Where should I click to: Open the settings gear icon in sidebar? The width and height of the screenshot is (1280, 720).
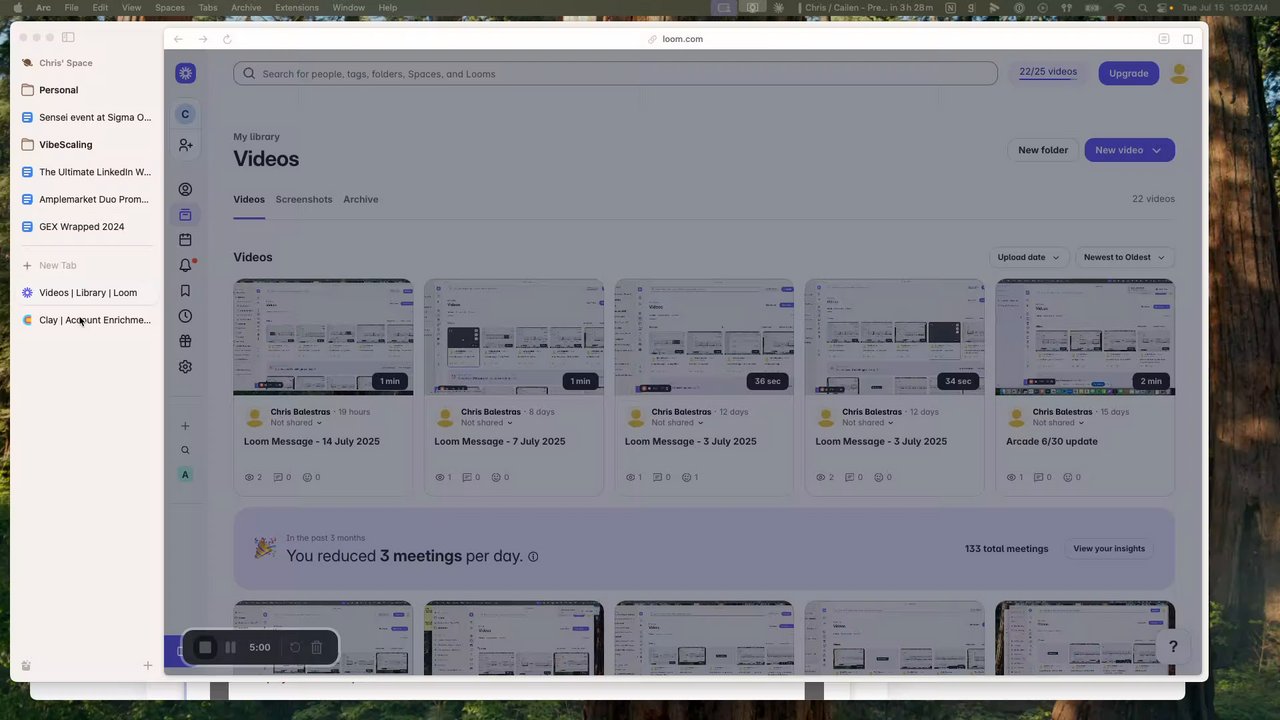pos(185,367)
